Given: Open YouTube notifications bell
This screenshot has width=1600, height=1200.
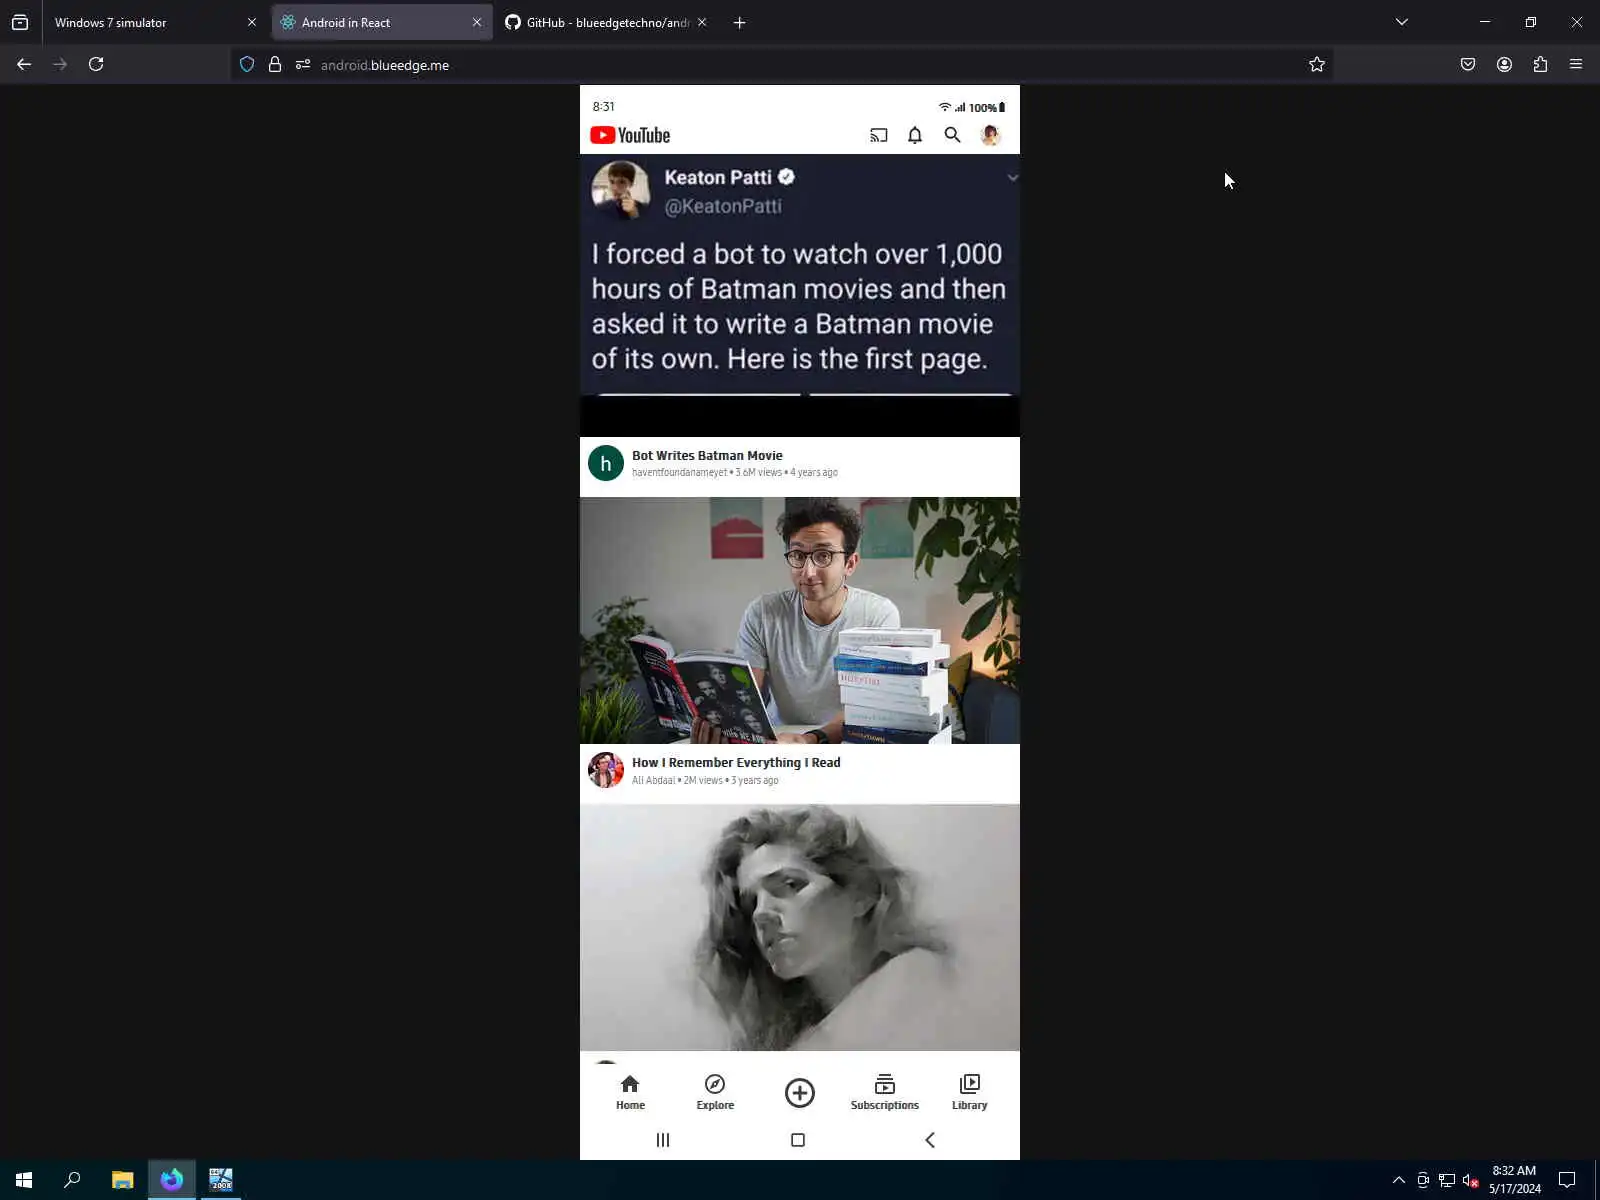Looking at the screenshot, I should click(x=915, y=135).
